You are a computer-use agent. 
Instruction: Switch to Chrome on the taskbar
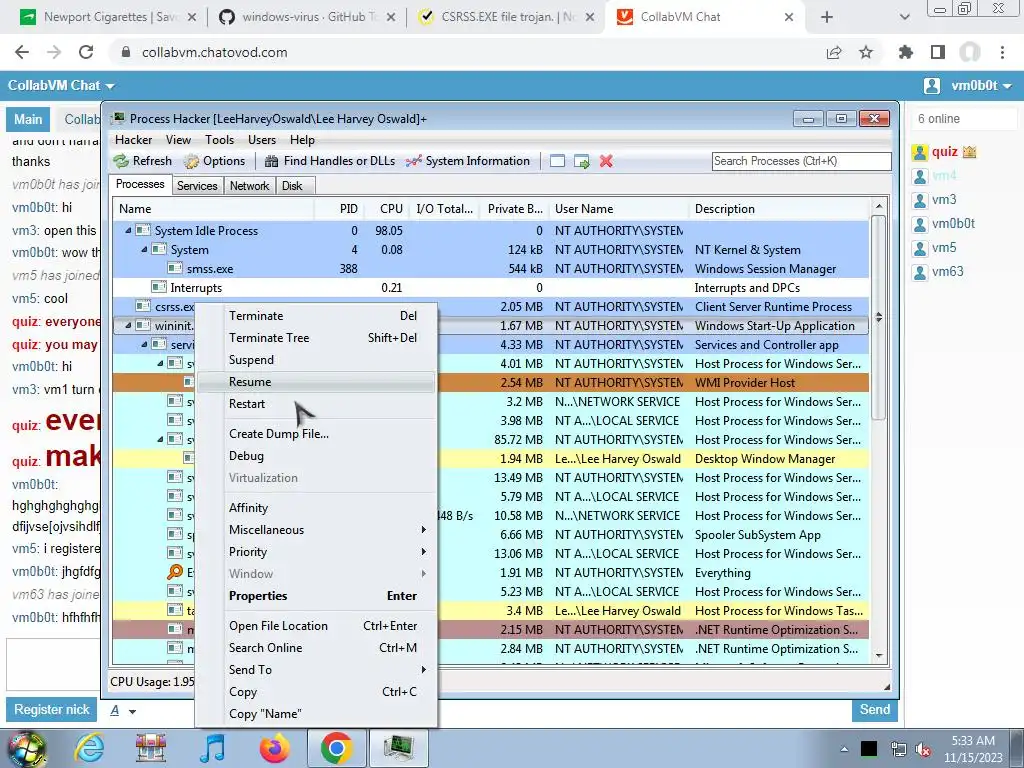(x=336, y=748)
